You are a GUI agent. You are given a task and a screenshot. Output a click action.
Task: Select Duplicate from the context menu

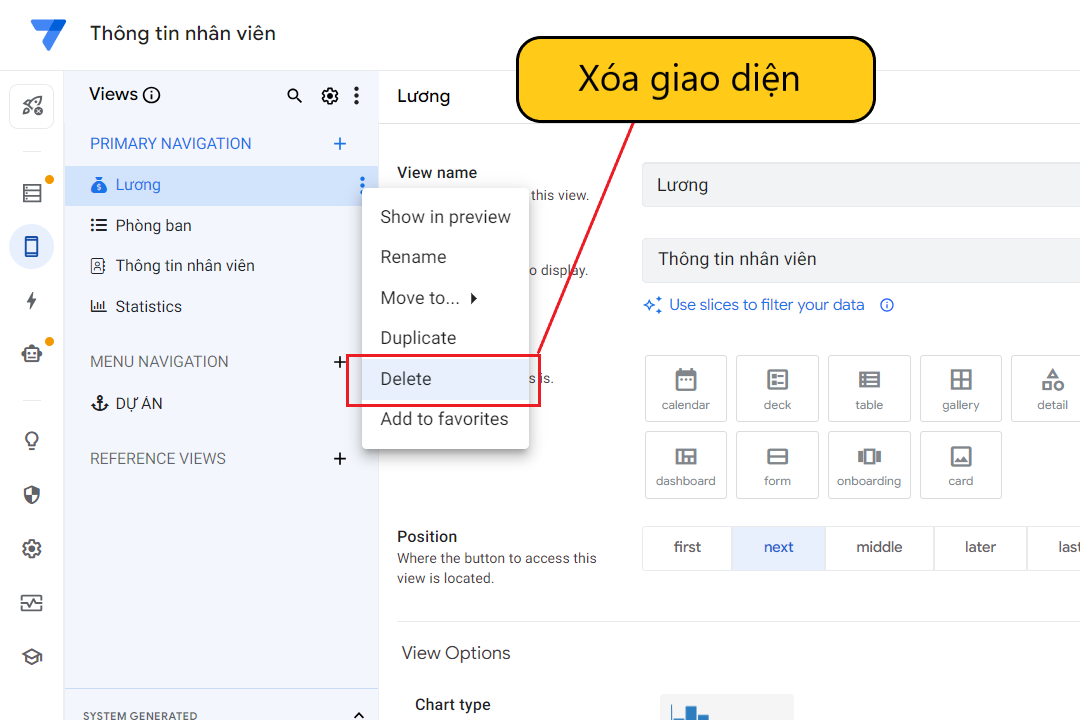(418, 338)
